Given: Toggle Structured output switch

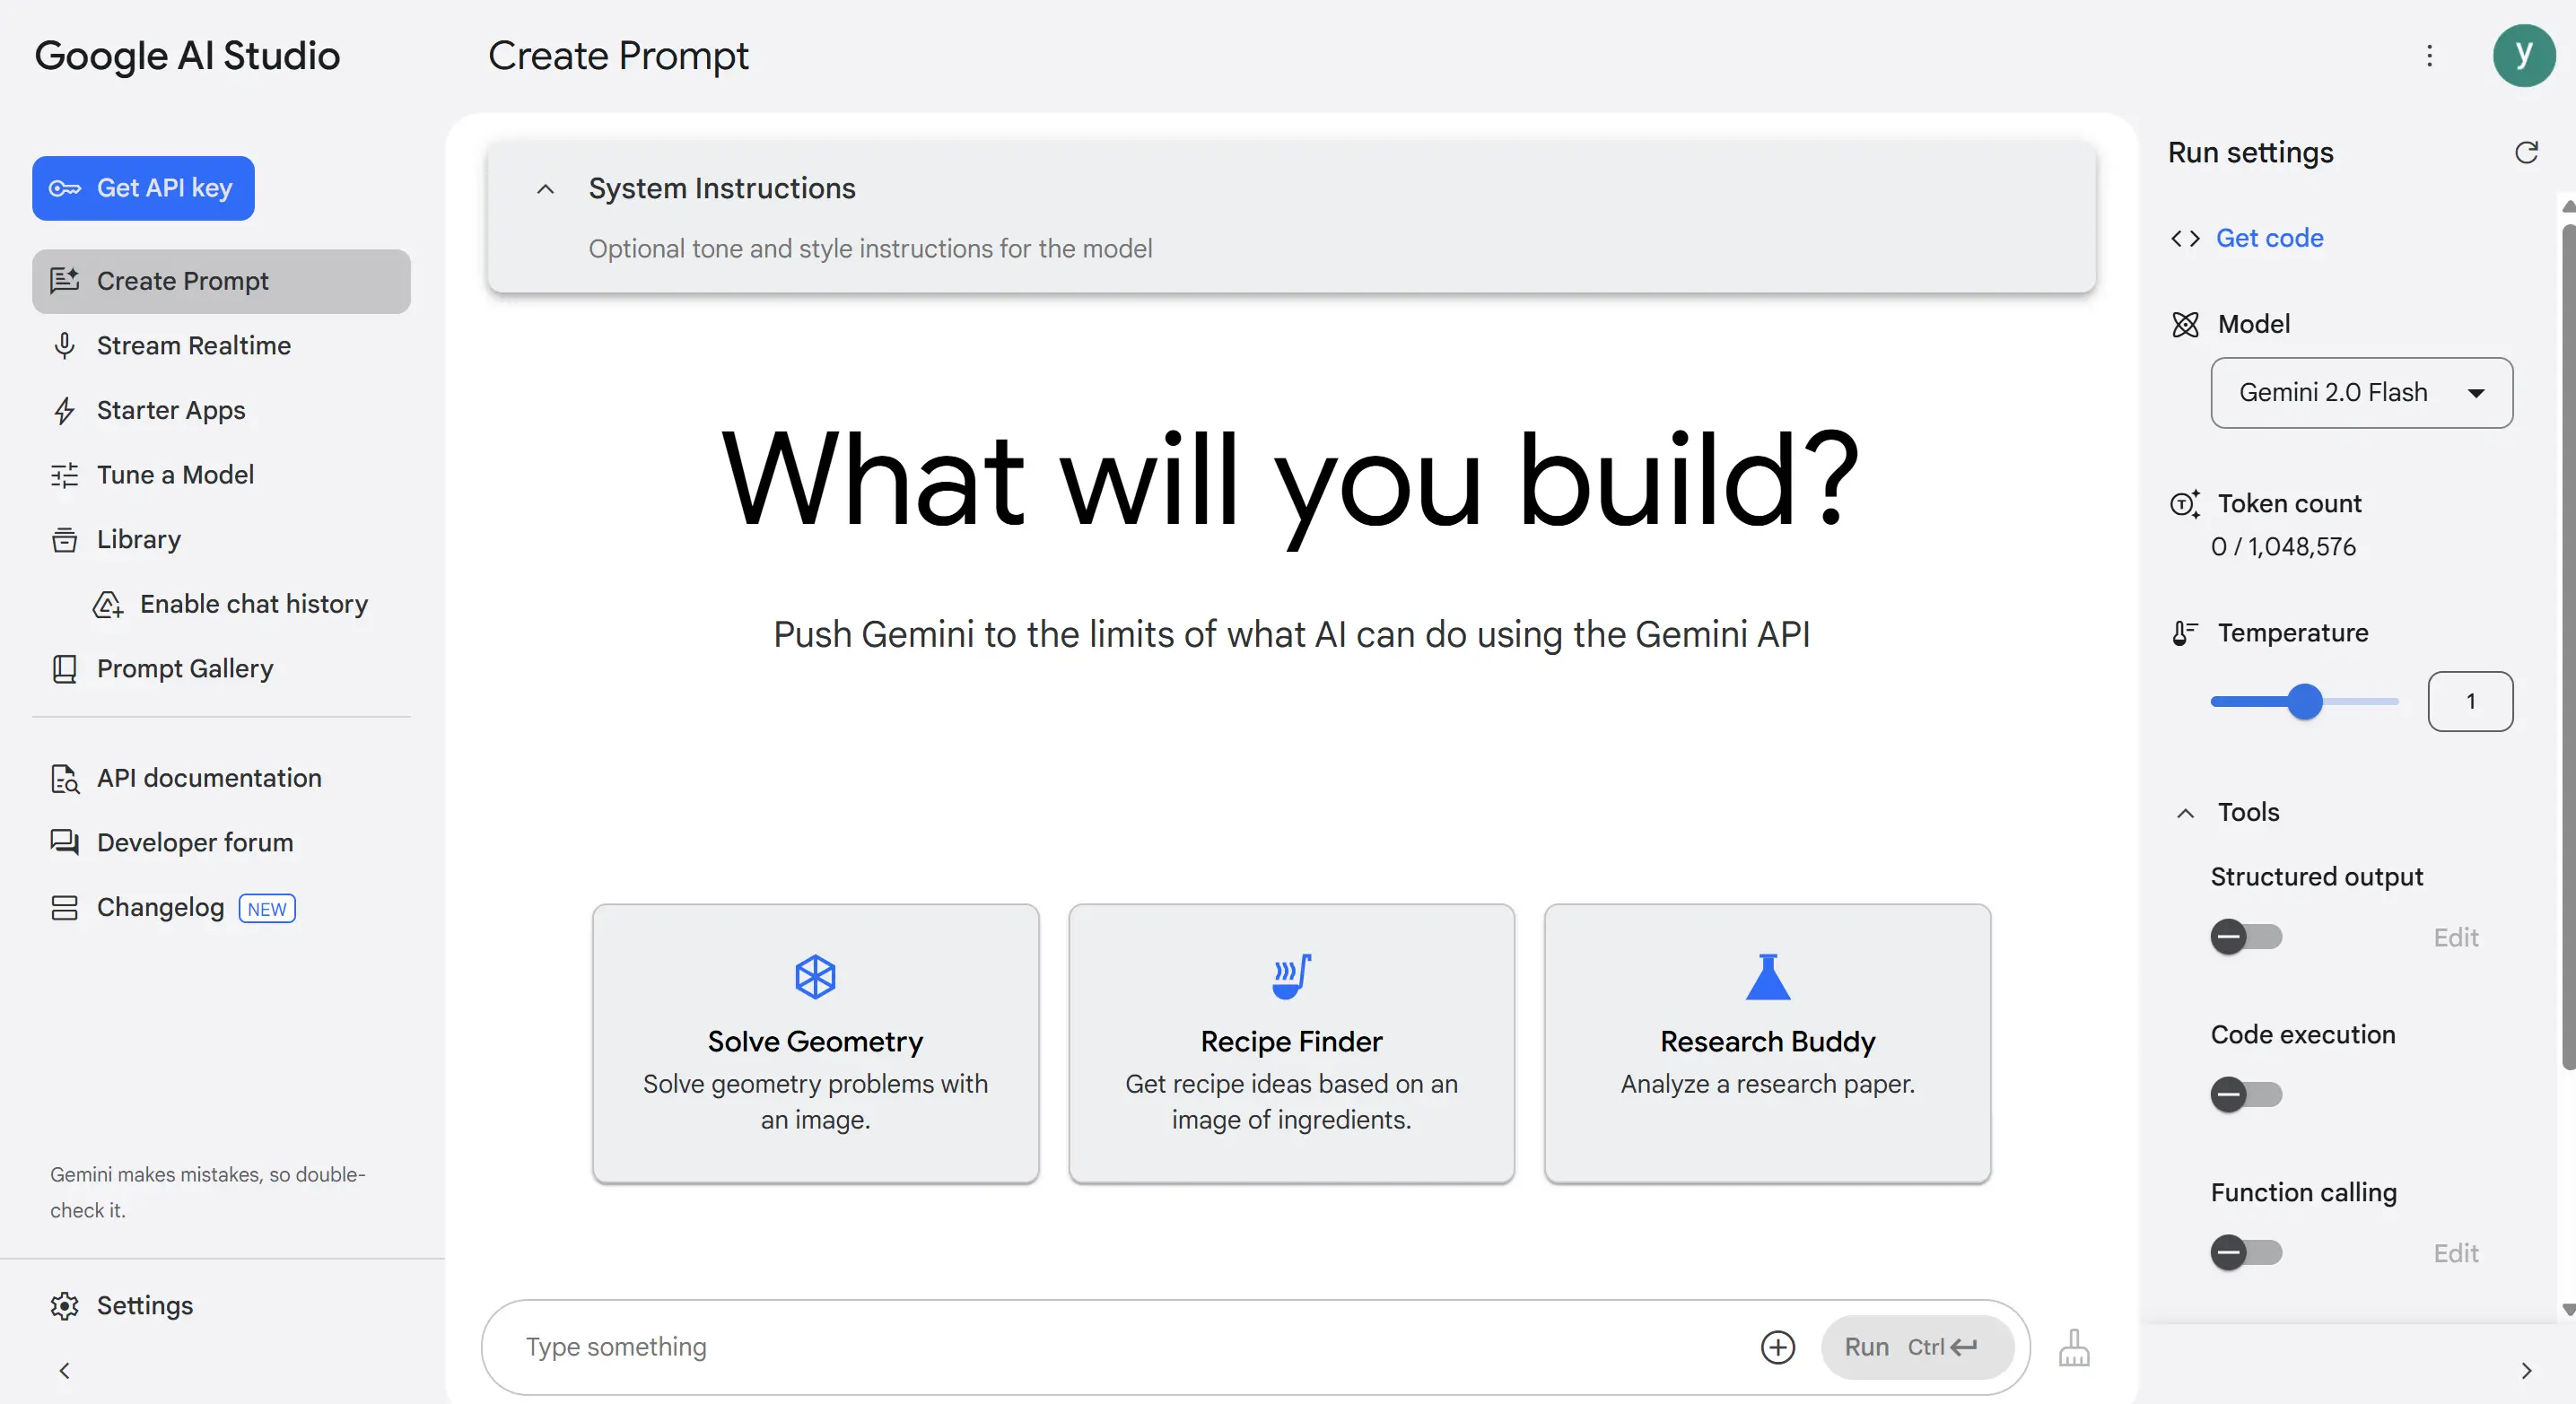Looking at the screenshot, I should point(2246,937).
